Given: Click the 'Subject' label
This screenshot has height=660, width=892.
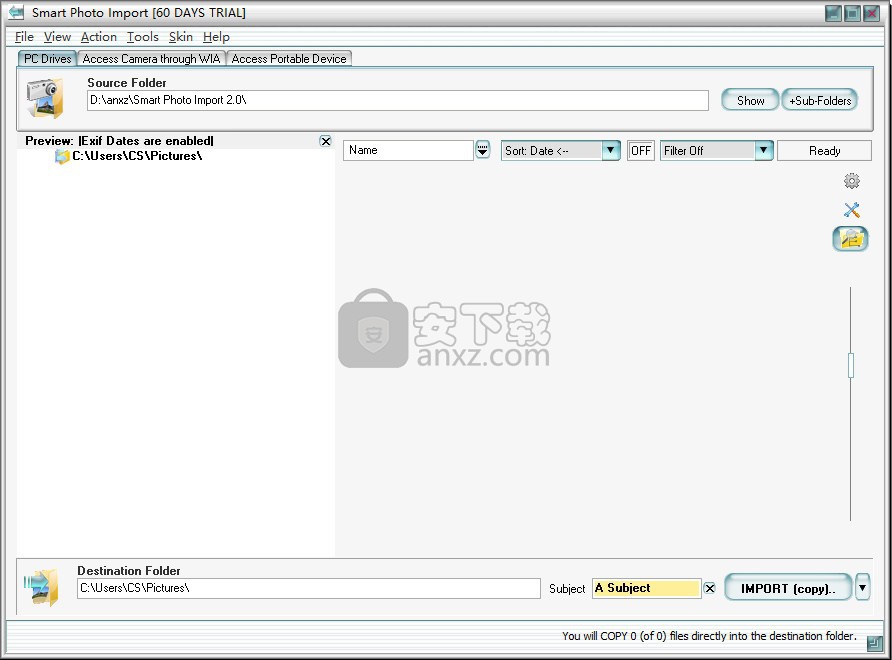Looking at the screenshot, I should point(567,589).
